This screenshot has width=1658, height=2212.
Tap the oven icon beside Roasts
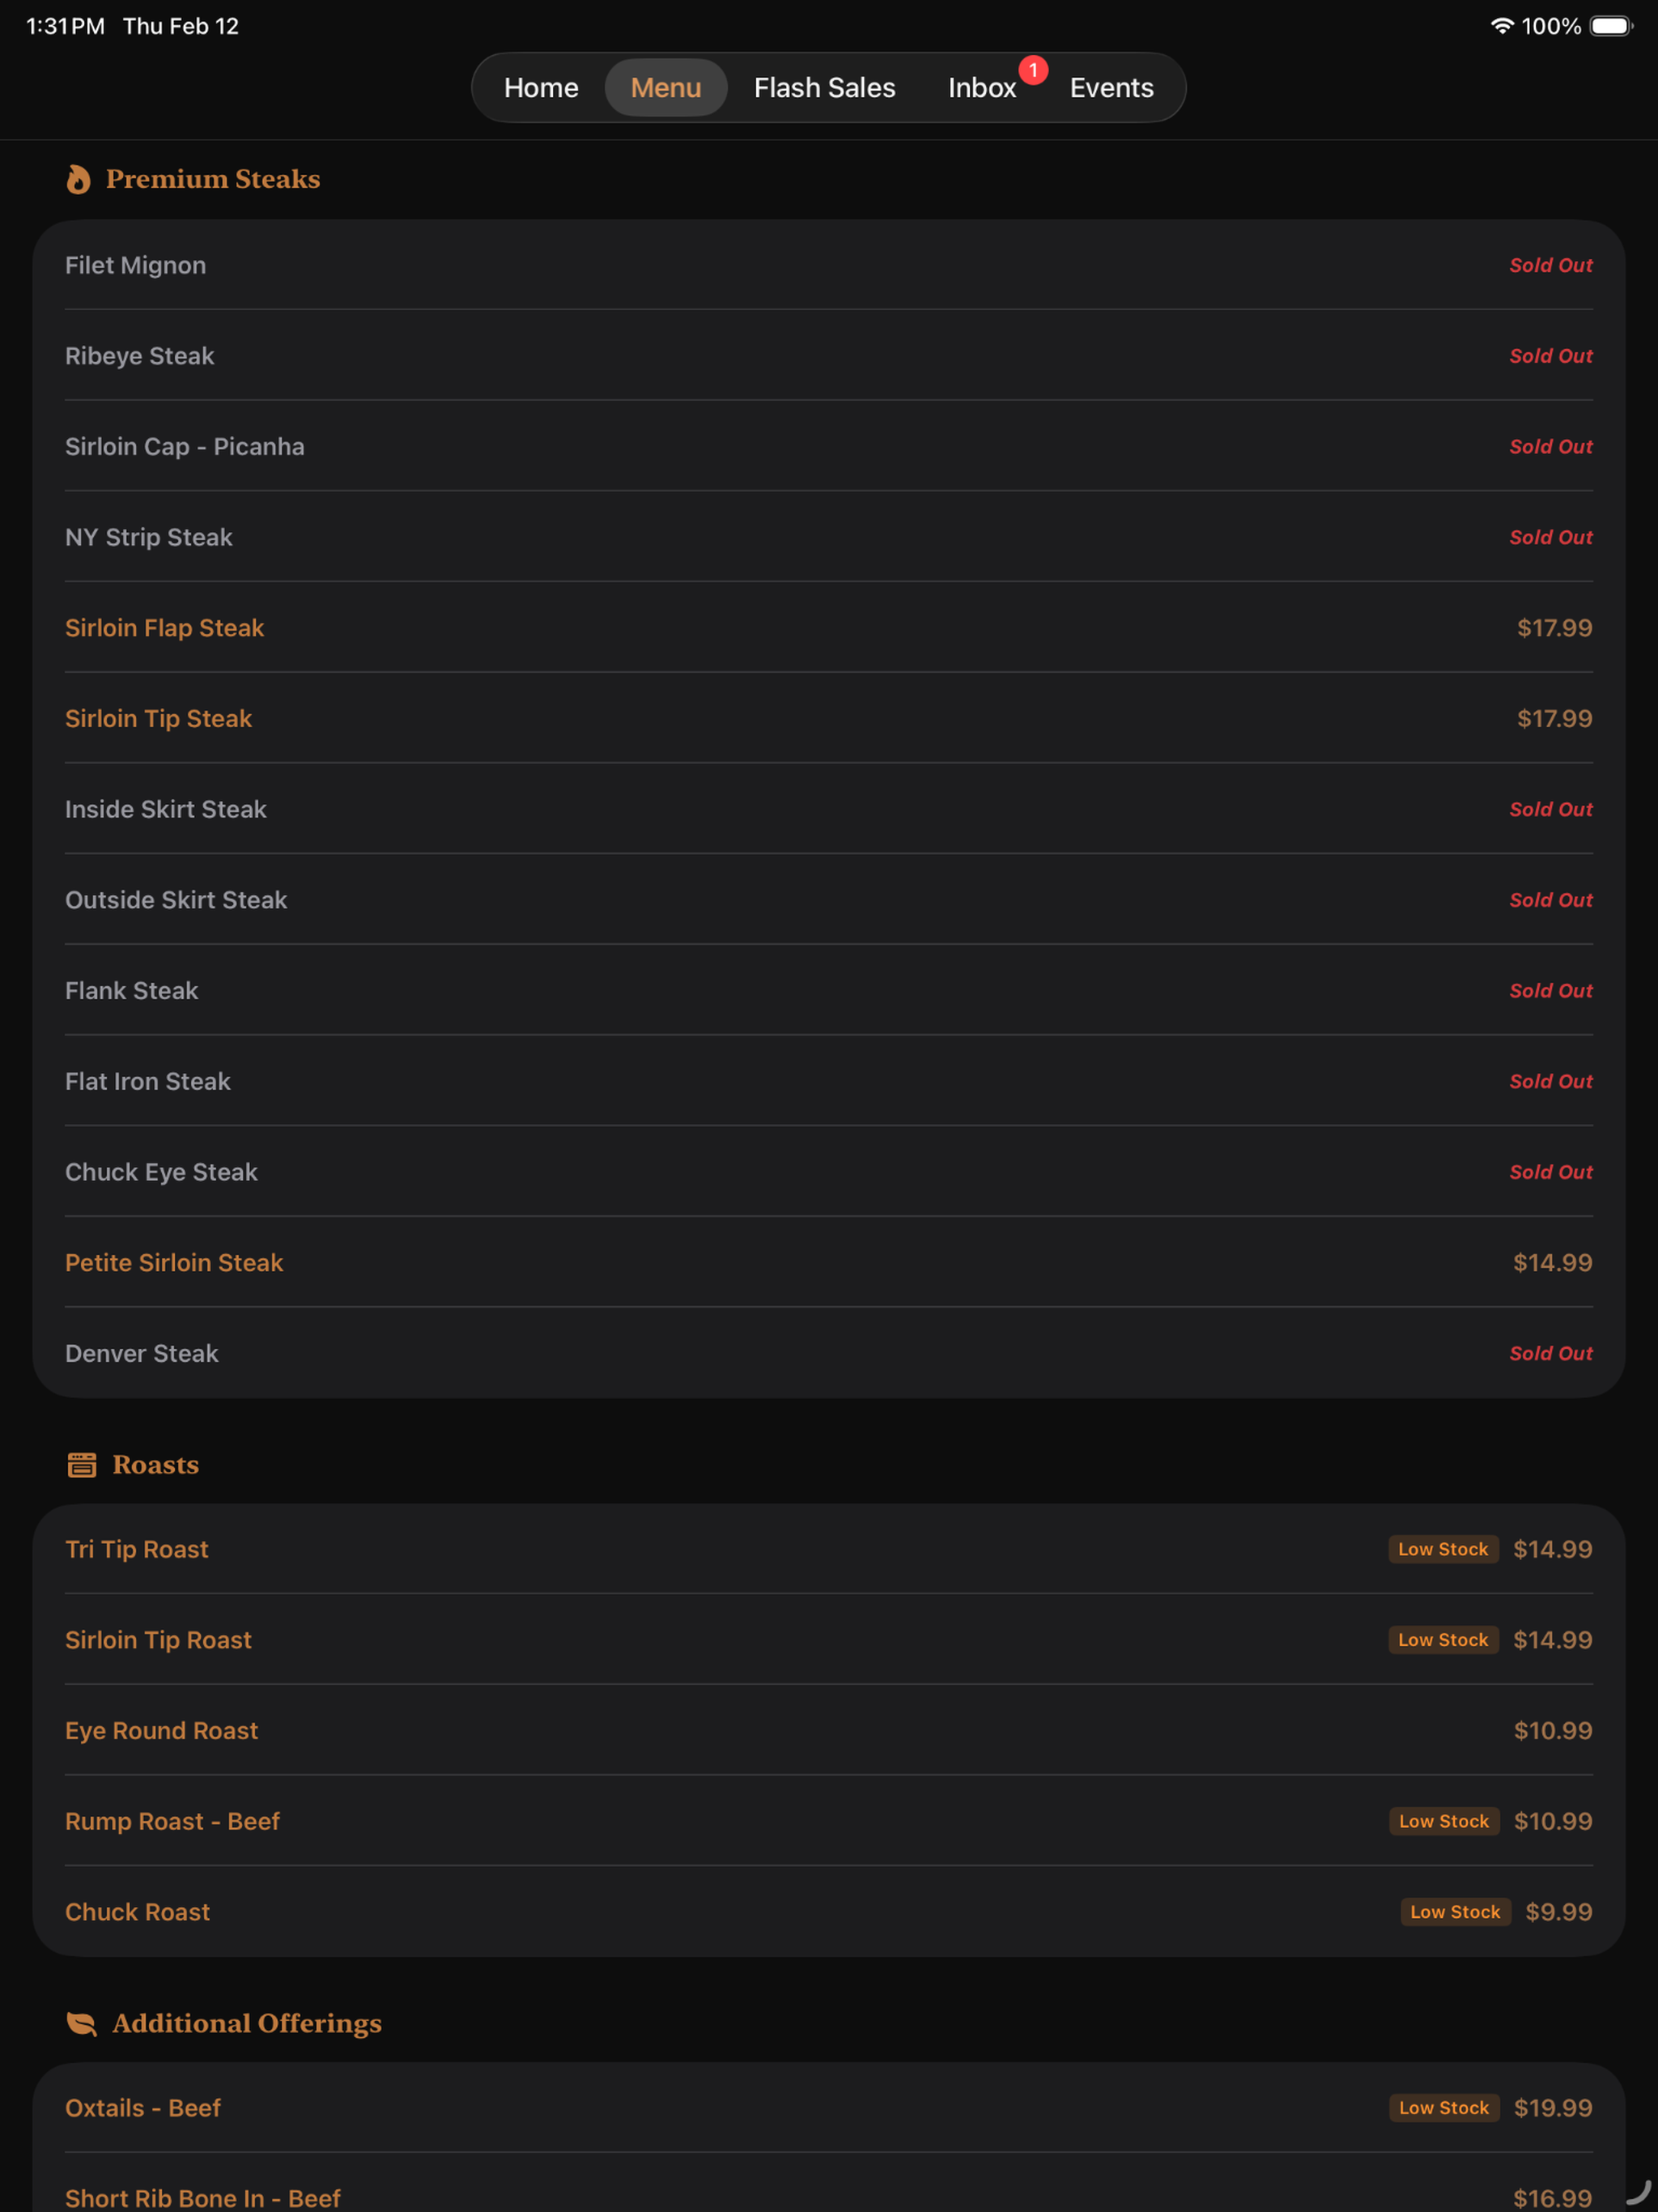[x=81, y=1465]
